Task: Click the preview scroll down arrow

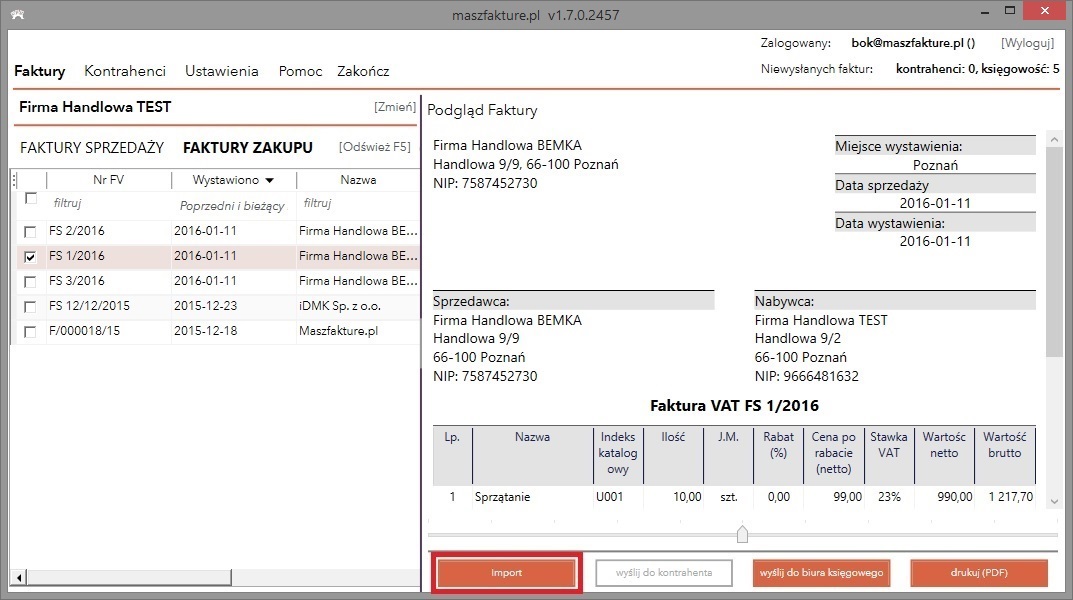Action: (1054, 501)
